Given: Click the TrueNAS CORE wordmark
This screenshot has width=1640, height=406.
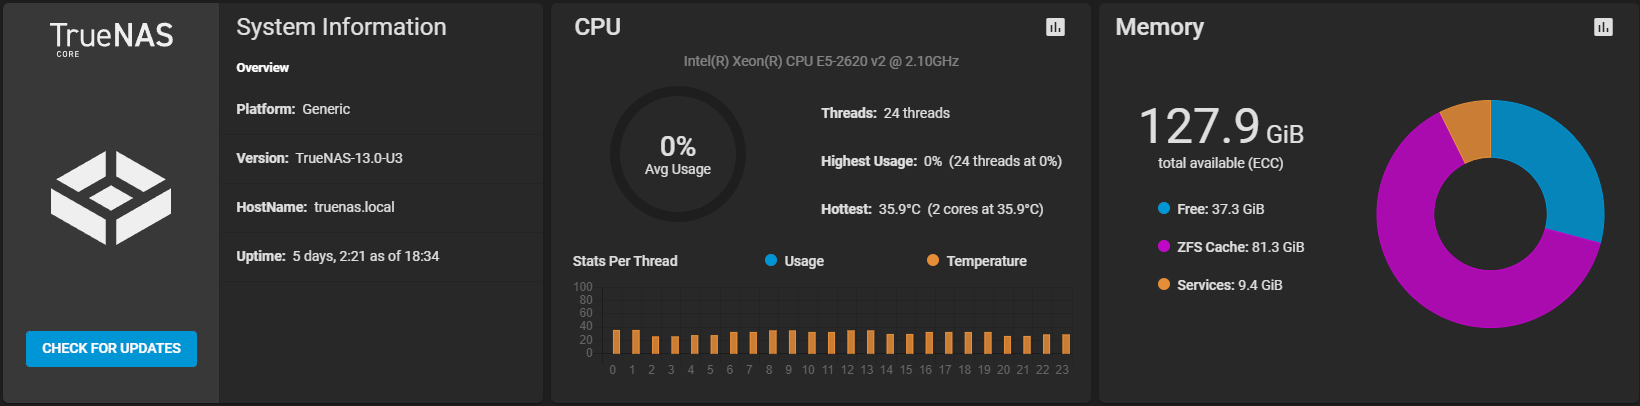Looking at the screenshot, I should pyautogui.click(x=111, y=38).
